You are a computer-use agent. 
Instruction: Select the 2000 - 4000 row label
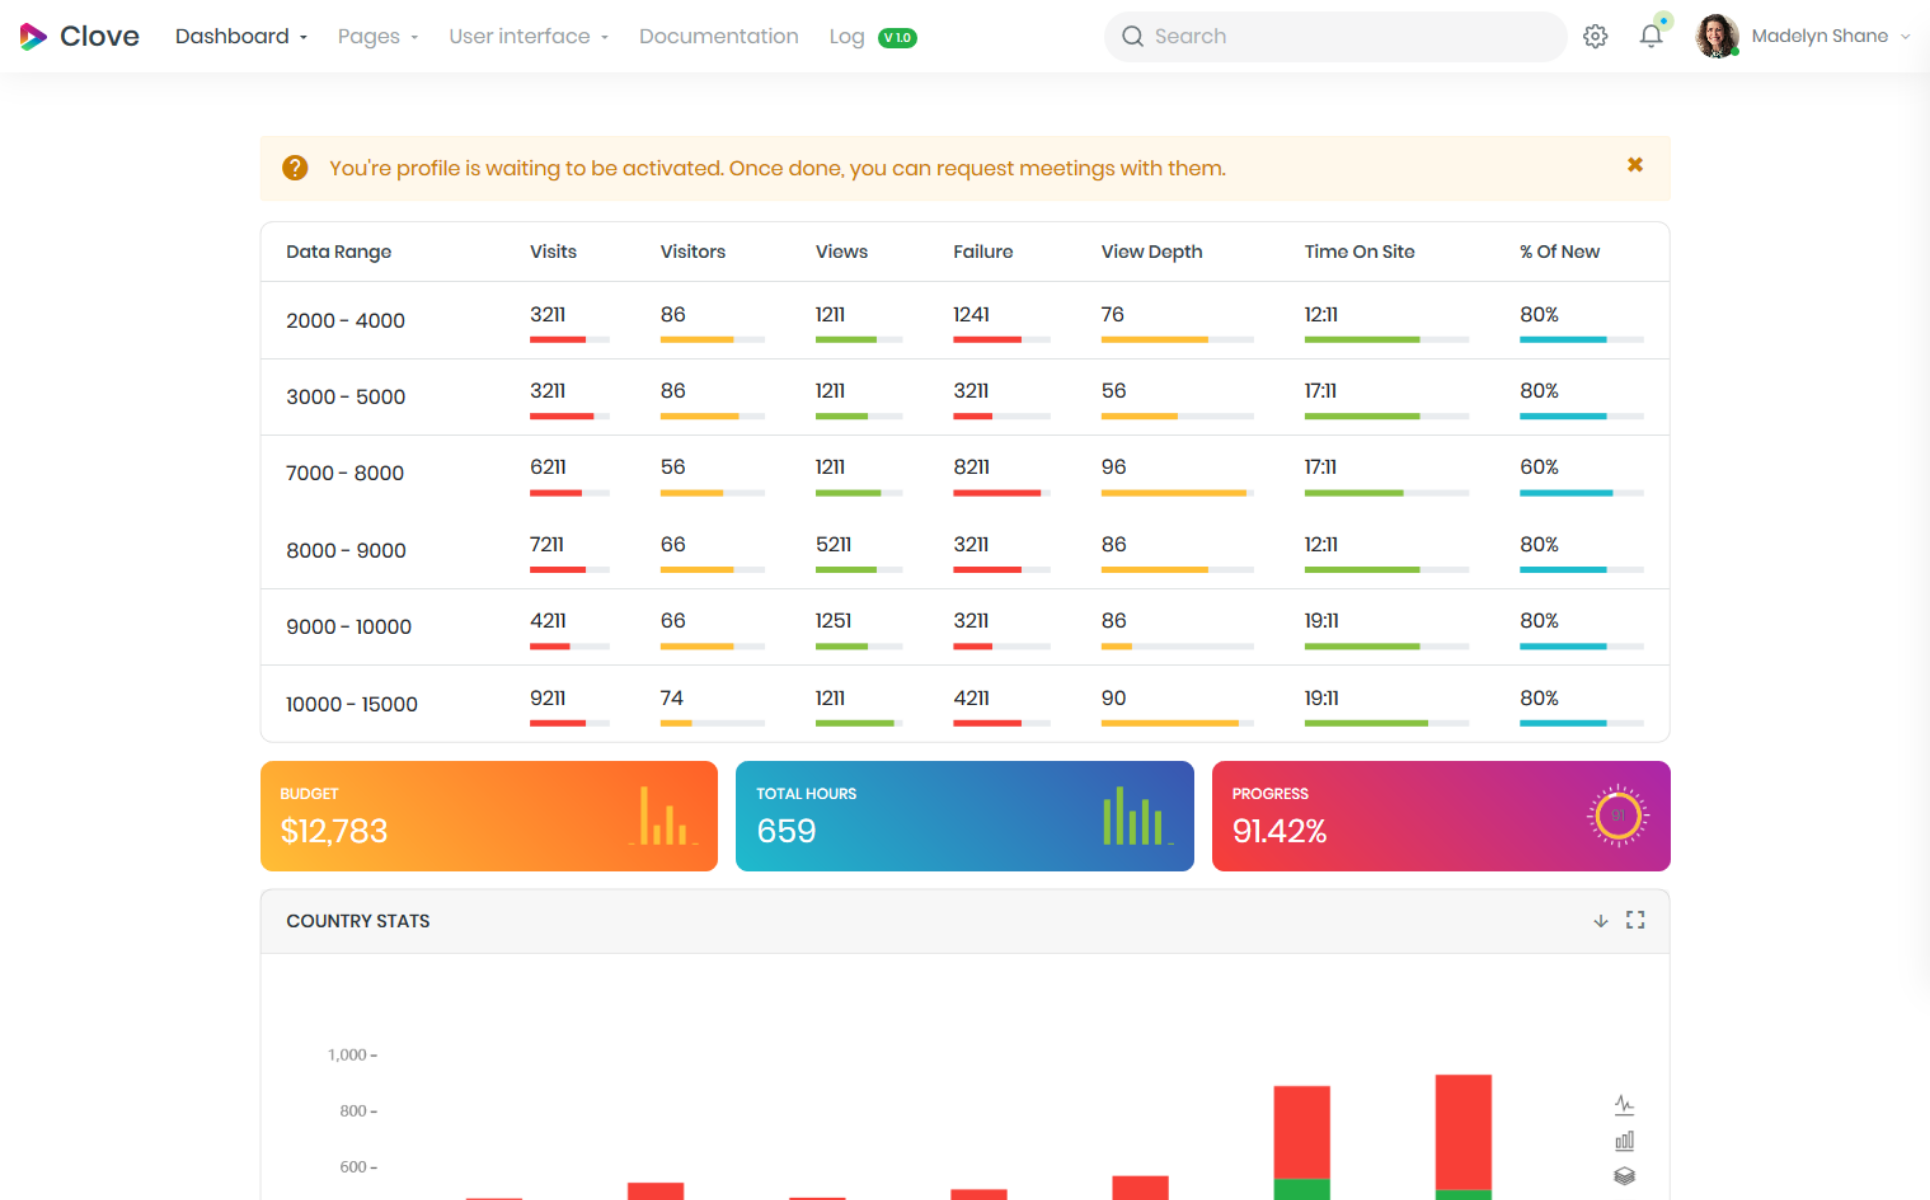point(345,321)
